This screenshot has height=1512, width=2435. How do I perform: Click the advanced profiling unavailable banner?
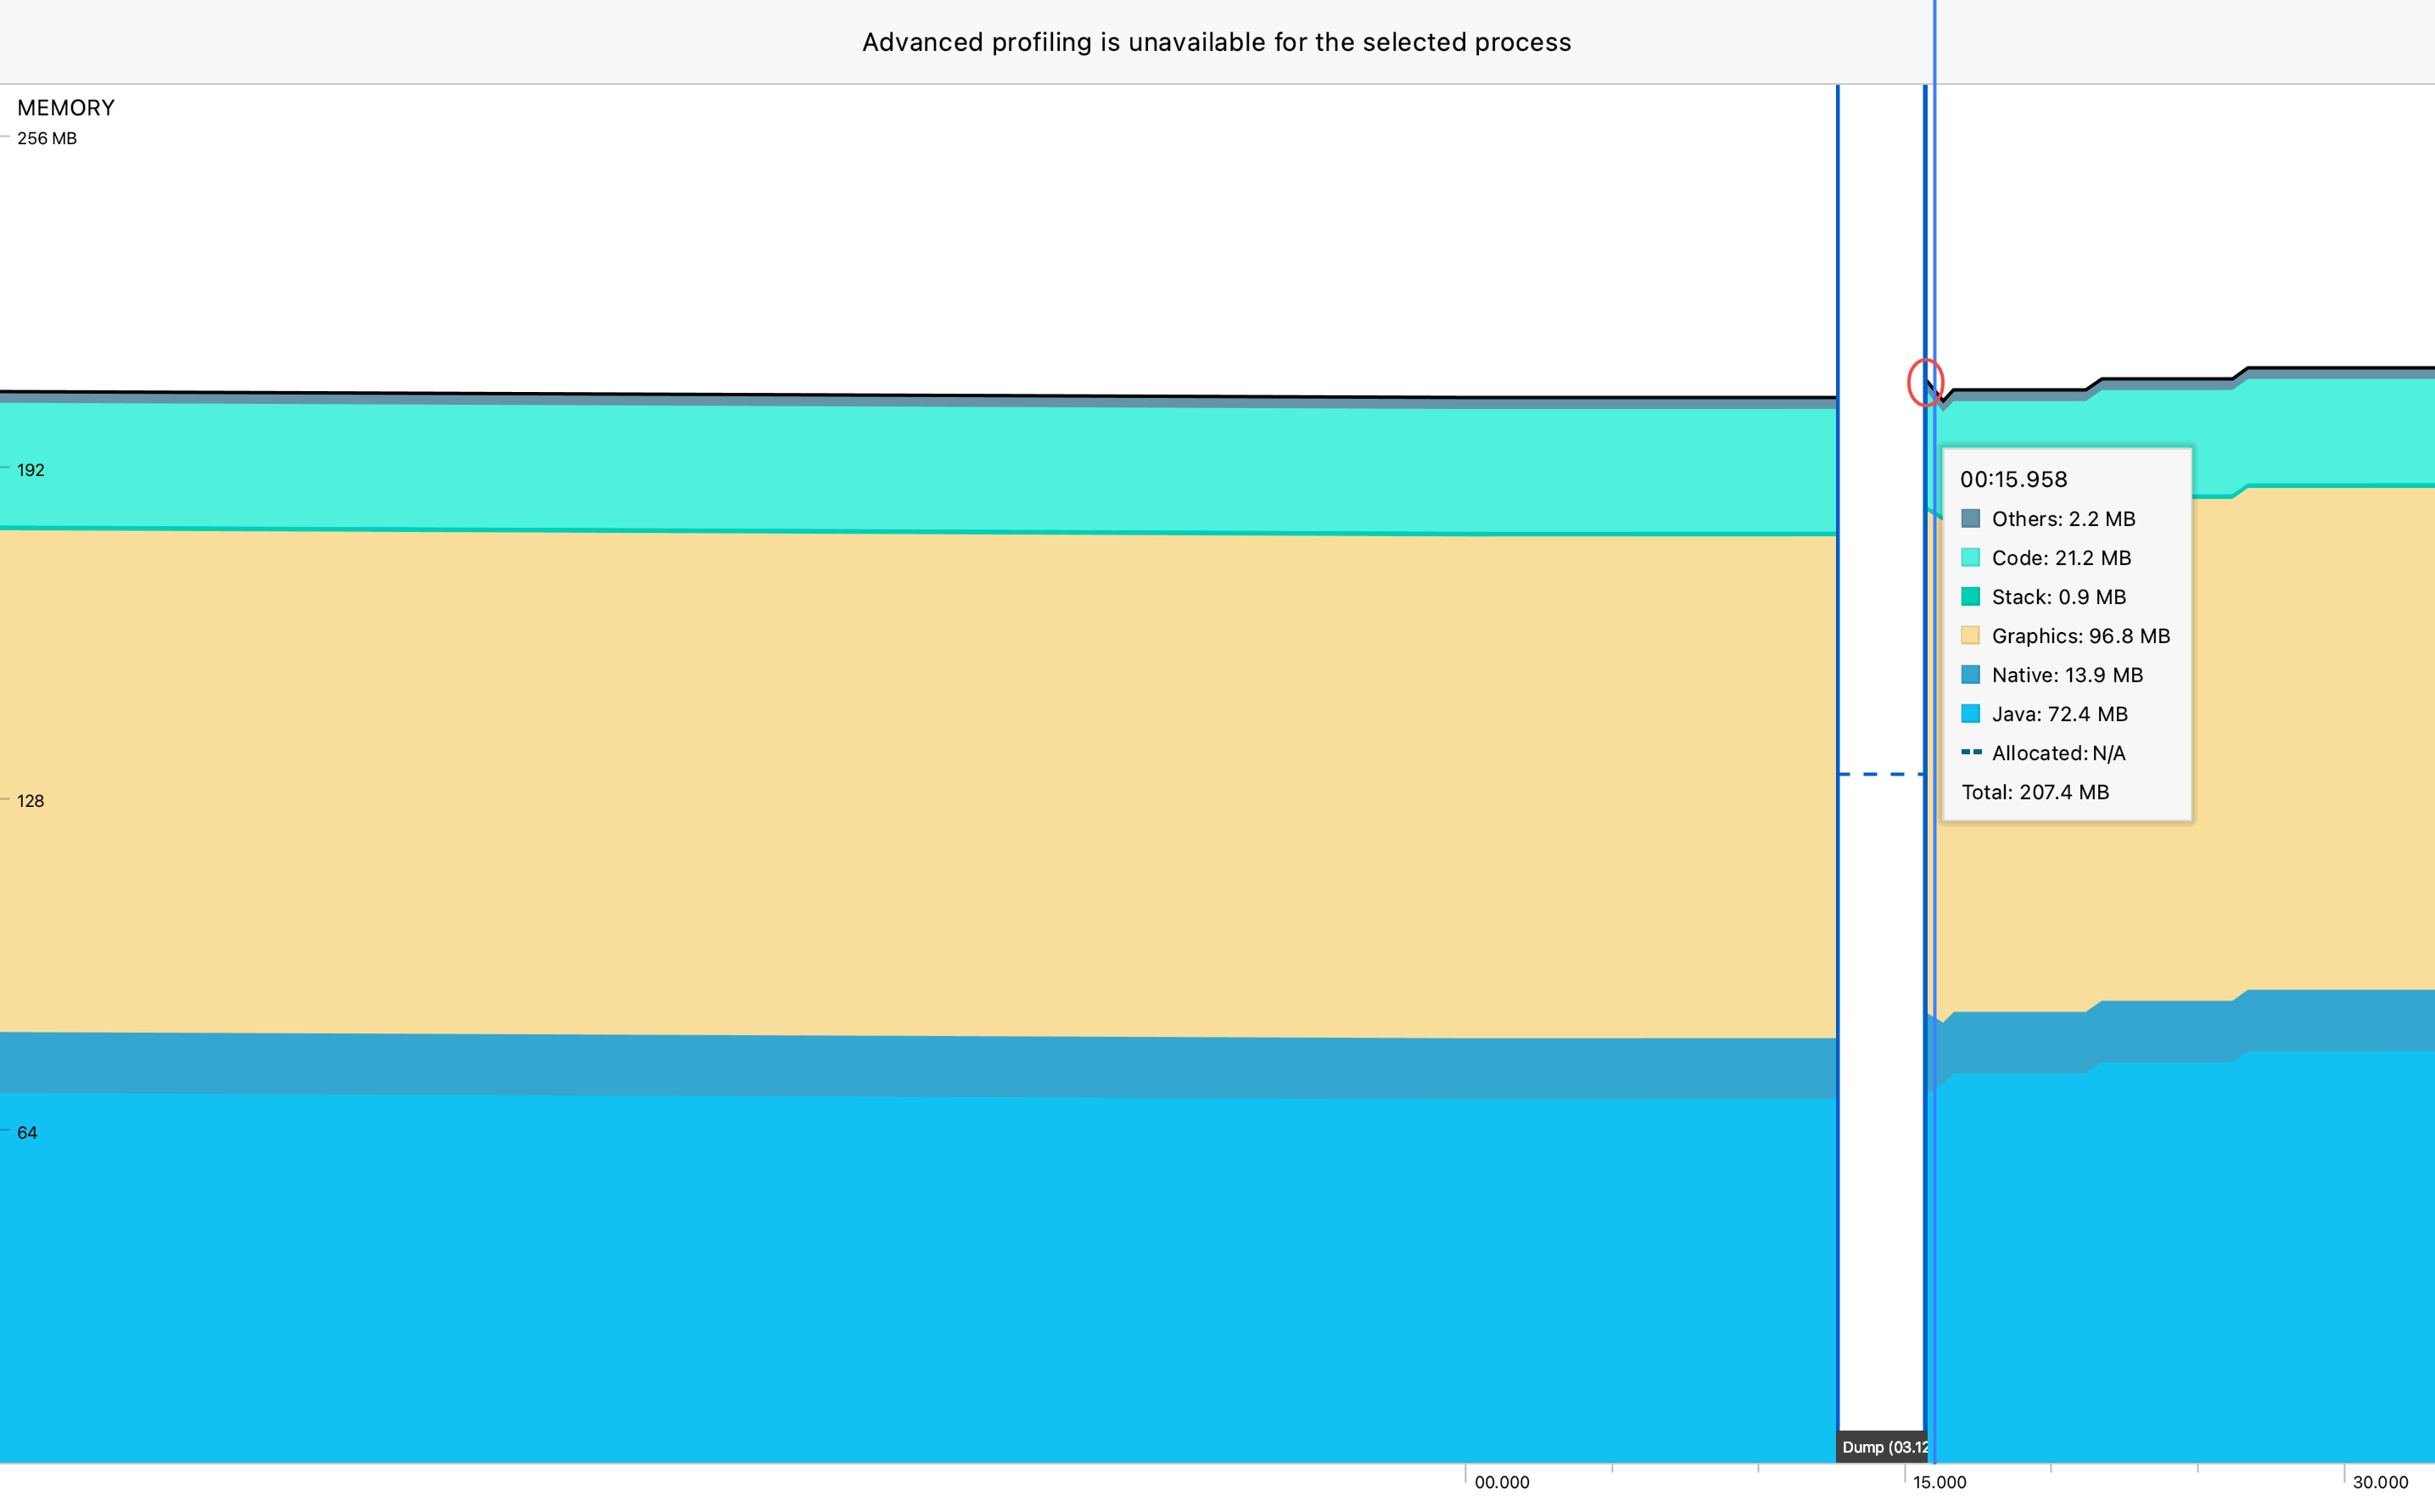[x=1216, y=42]
